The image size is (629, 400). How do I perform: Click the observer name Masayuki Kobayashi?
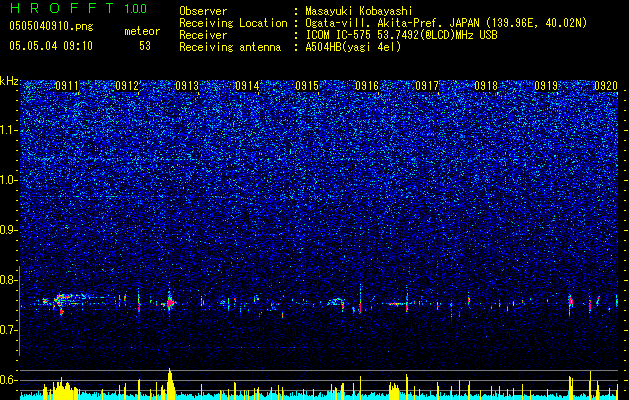coord(359,11)
